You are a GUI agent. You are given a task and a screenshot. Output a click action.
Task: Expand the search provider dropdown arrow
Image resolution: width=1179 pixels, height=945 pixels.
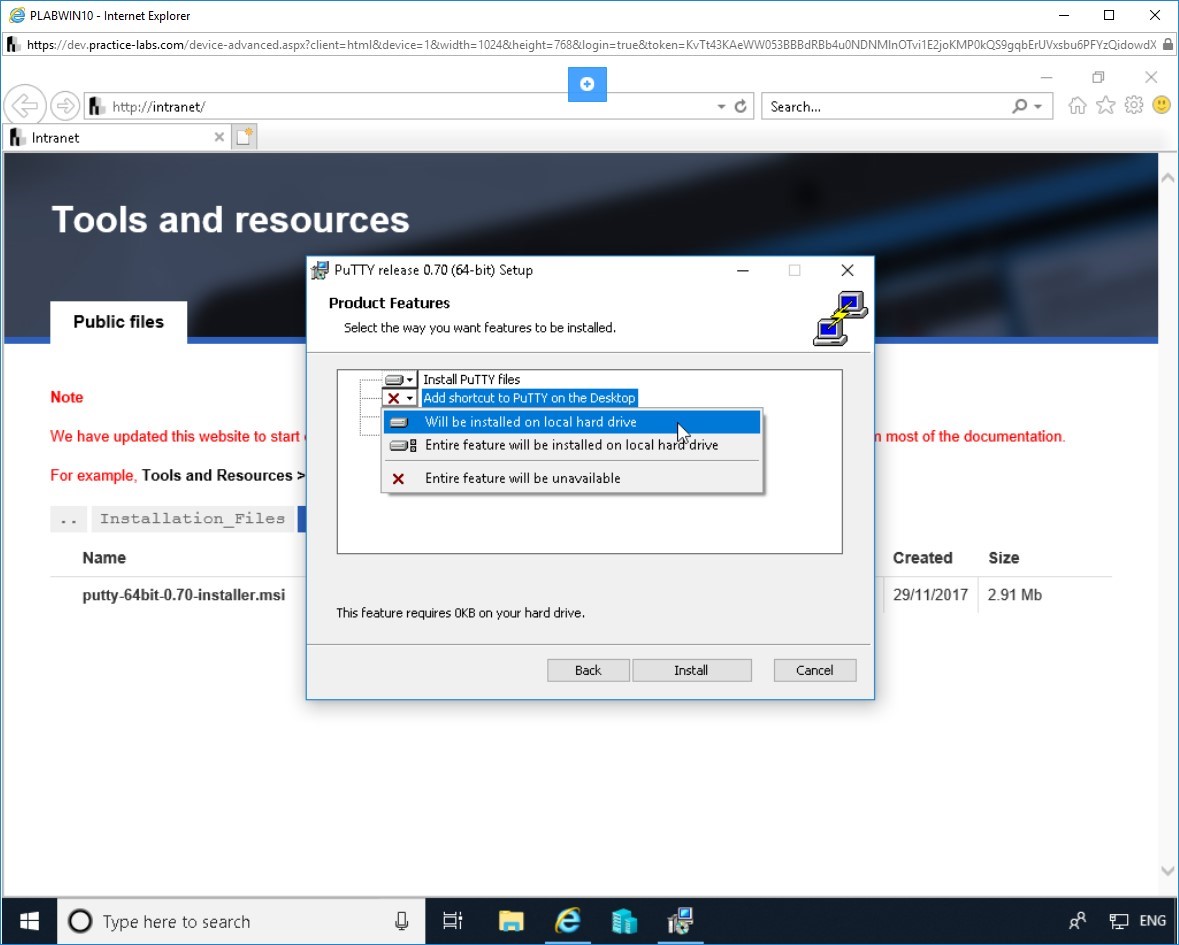coord(1038,107)
